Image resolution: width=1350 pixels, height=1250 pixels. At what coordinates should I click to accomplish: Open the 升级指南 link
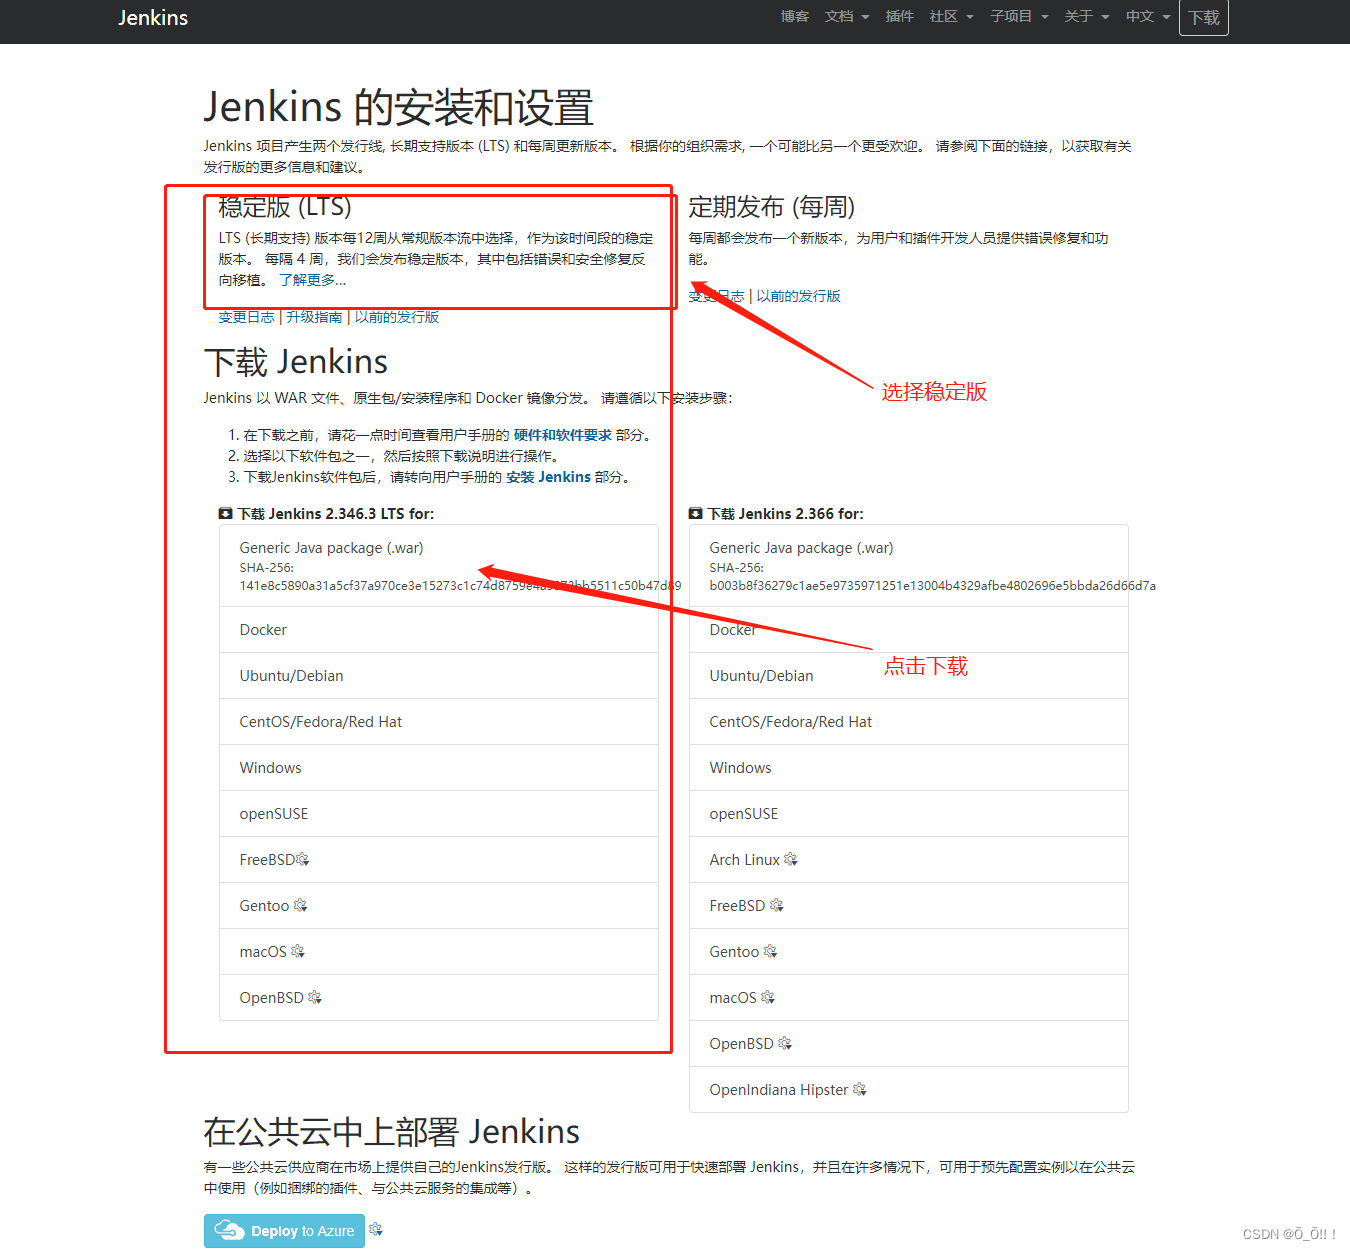[315, 317]
